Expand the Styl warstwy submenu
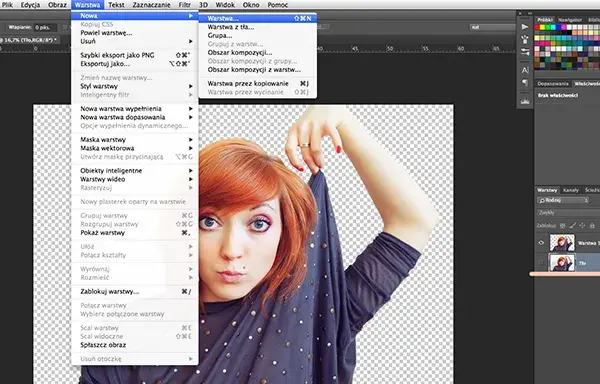 134,86
